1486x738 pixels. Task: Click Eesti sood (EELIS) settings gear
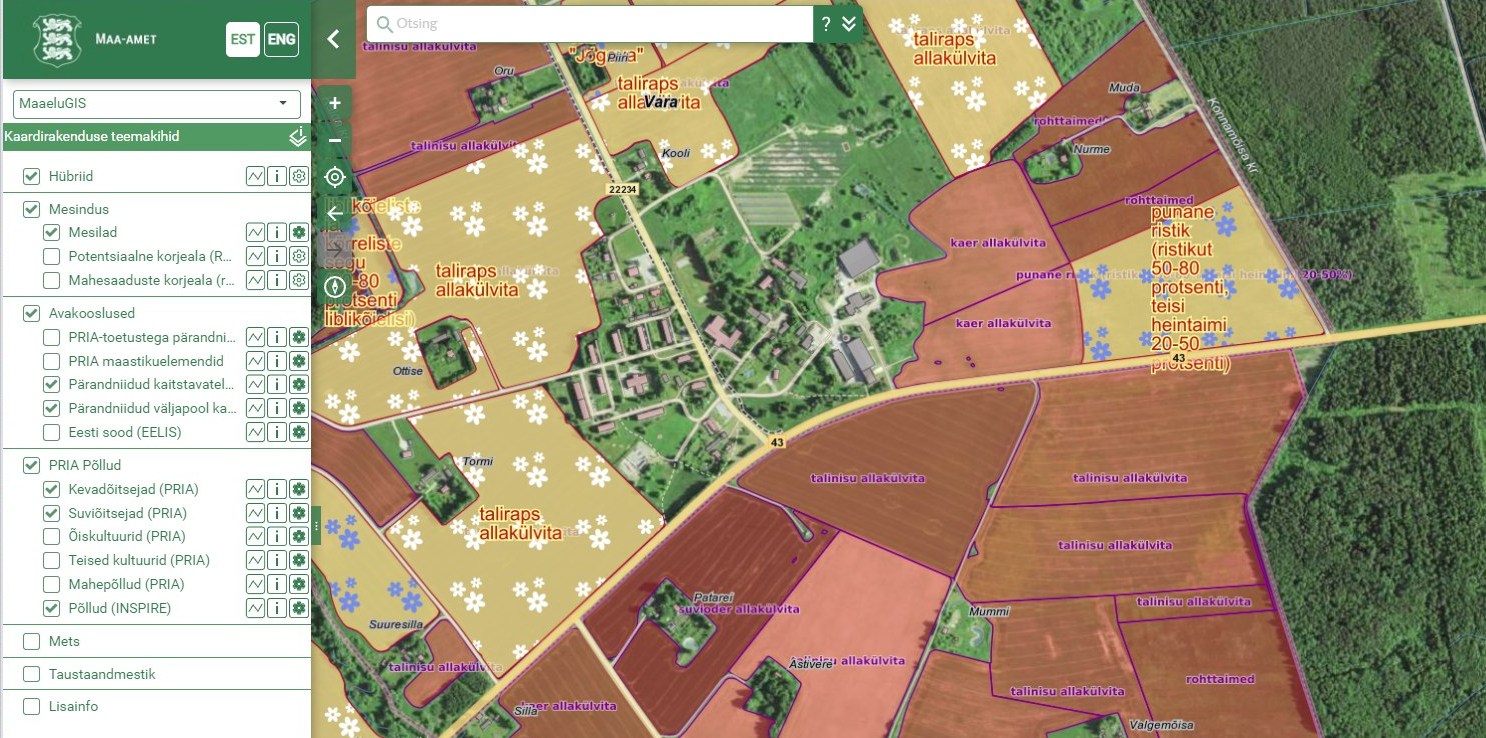[x=298, y=433]
